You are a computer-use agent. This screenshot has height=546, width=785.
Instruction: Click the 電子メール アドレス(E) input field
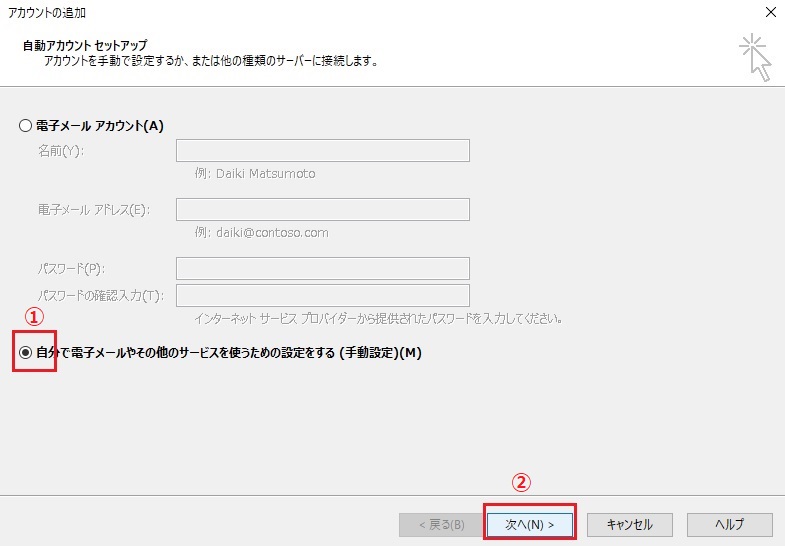click(323, 210)
